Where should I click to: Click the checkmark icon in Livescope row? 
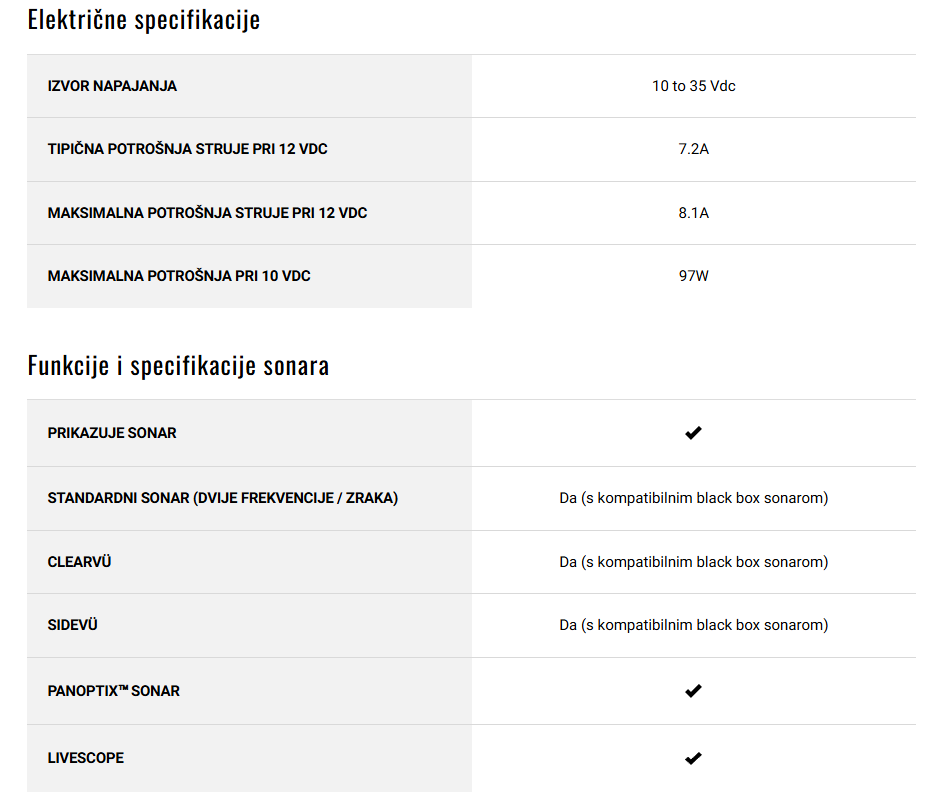pyautogui.click(x=693, y=758)
